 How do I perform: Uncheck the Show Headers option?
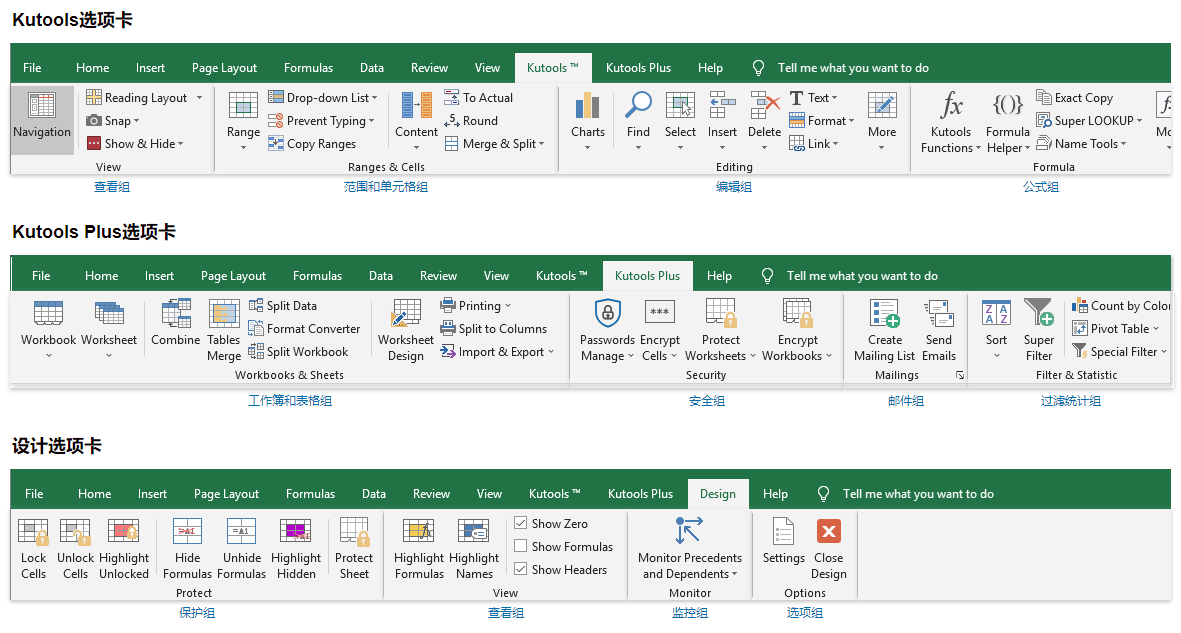click(520, 569)
